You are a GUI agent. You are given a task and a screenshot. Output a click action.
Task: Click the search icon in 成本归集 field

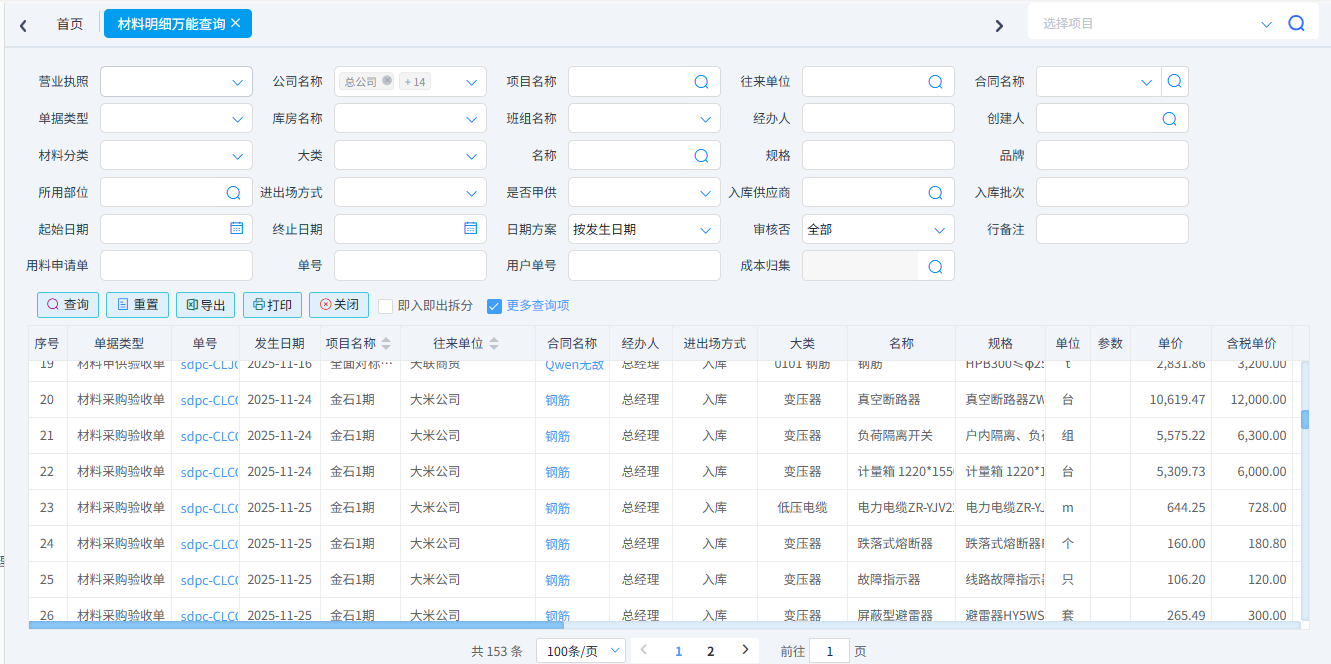[x=935, y=266]
